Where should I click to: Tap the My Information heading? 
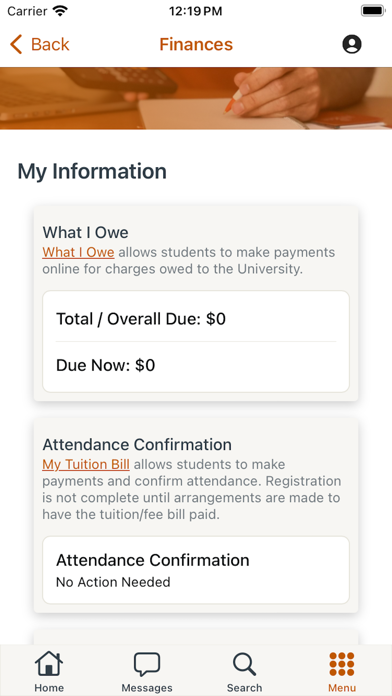click(92, 172)
